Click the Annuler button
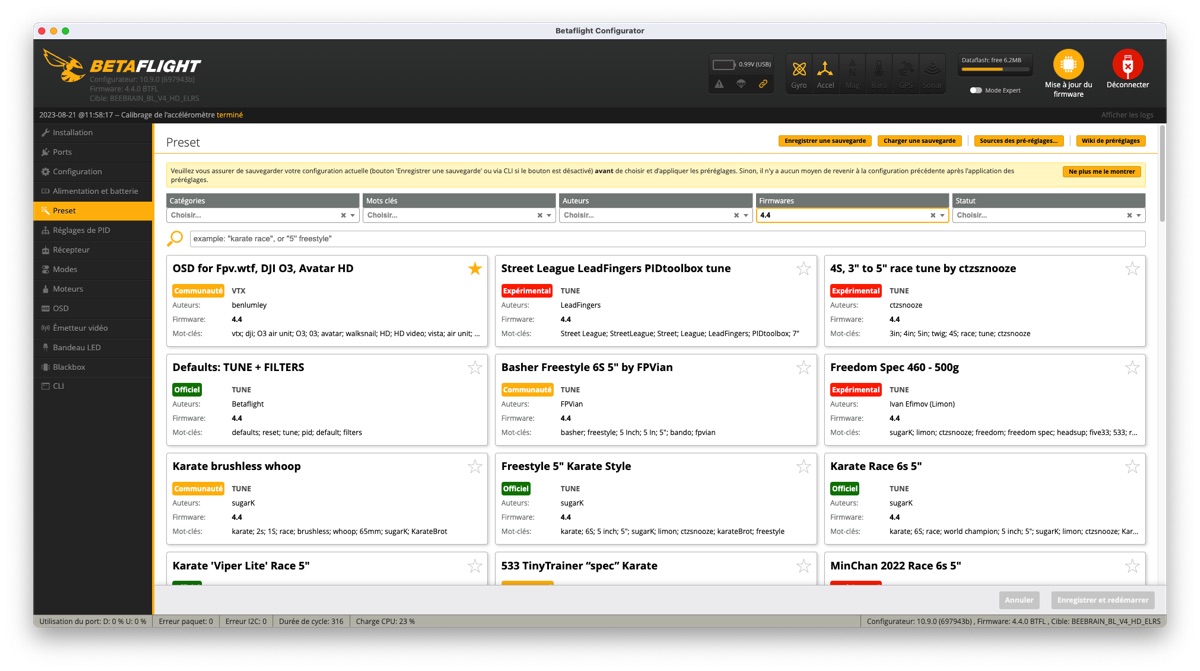 coord(1019,600)
